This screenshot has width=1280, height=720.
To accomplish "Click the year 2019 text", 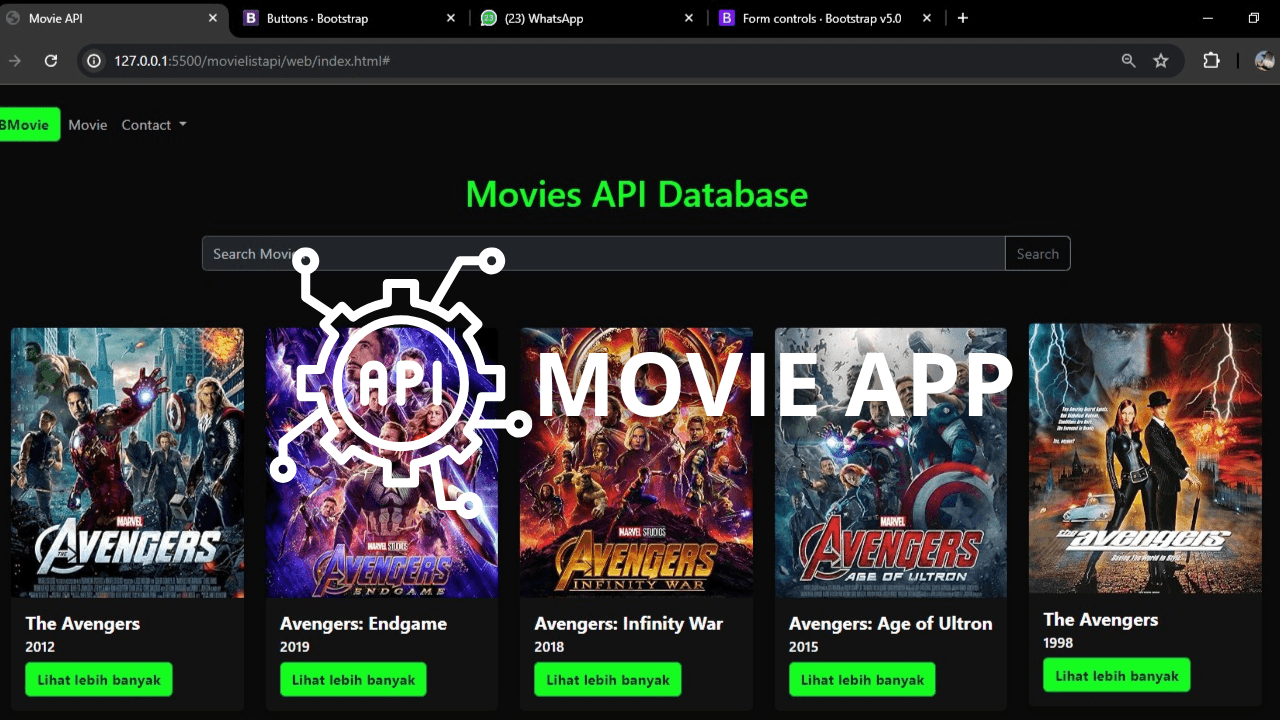I will [295, 647].
